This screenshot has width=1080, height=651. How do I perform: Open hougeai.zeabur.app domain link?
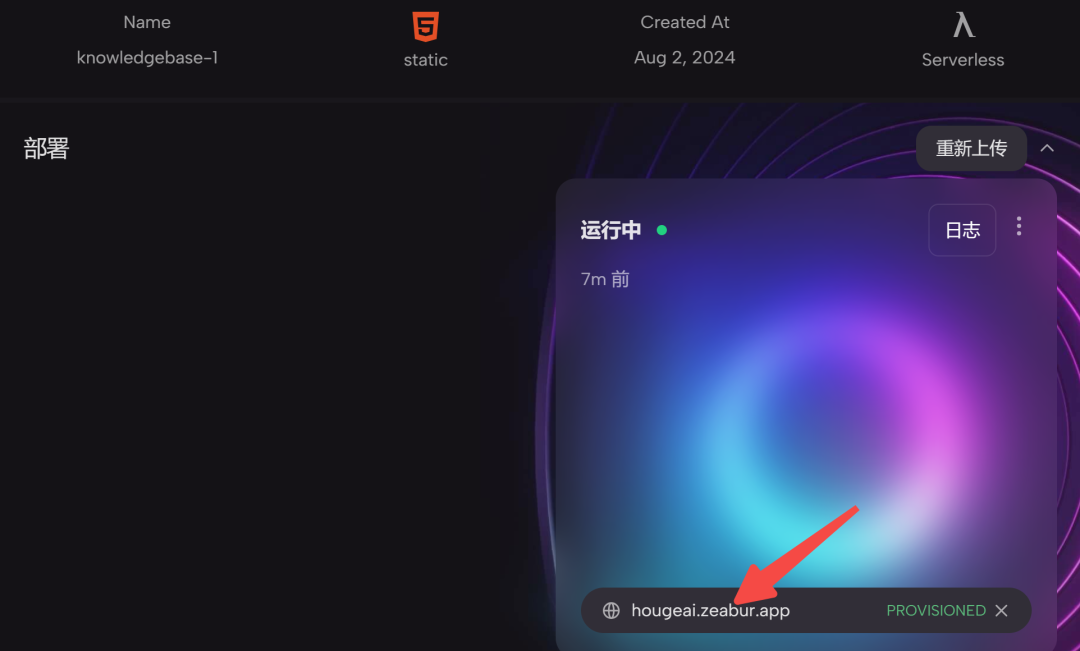(710, 610)
